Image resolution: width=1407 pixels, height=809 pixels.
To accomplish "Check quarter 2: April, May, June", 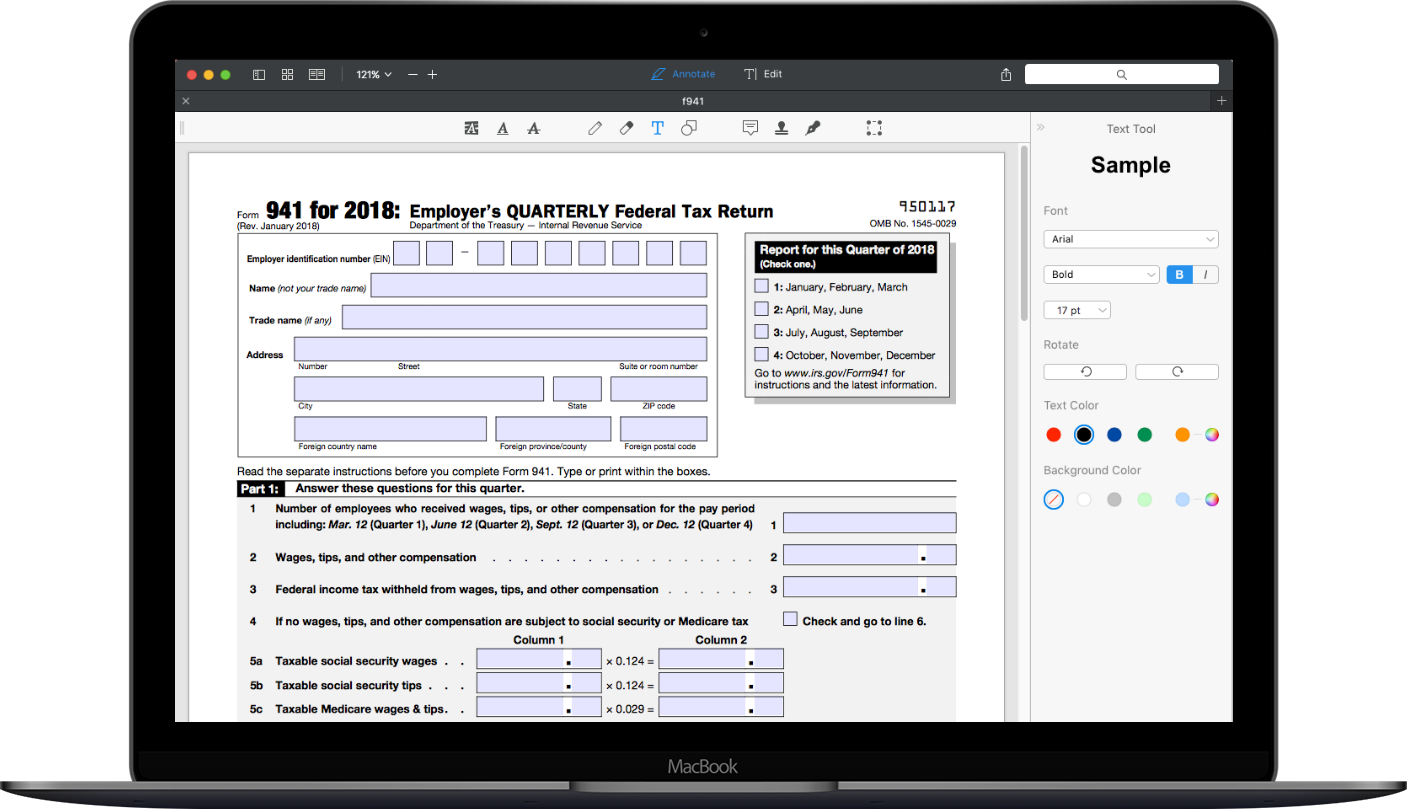I will click(x=762, y=309).
